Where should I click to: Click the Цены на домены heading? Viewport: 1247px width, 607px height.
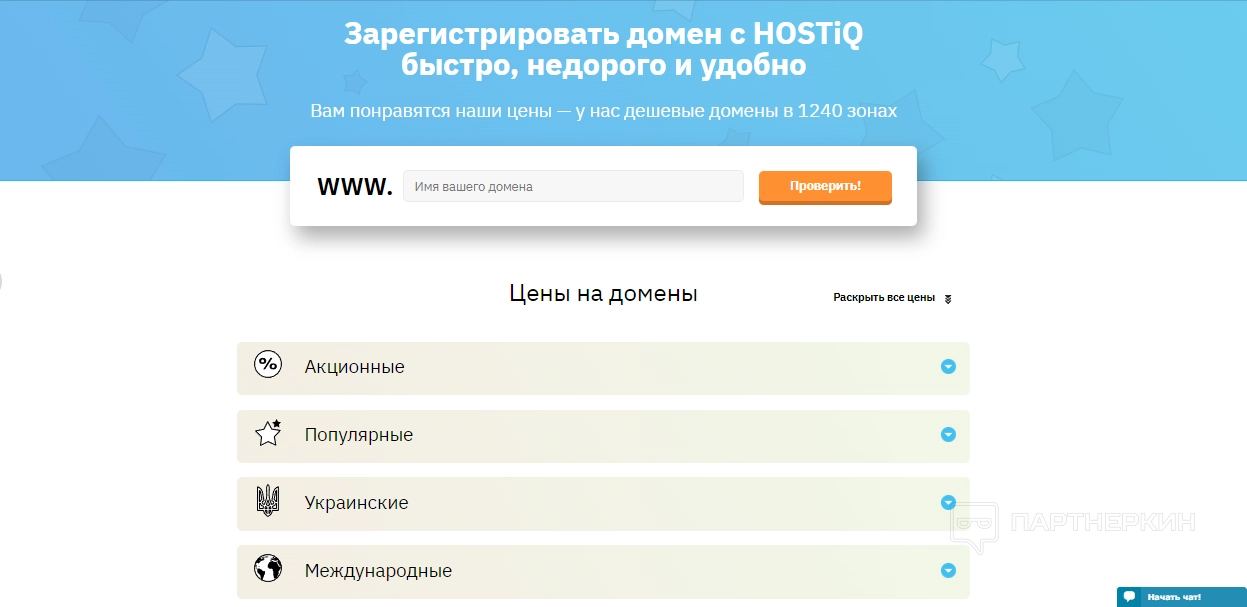pyautogui.click(x=603, y=294)
